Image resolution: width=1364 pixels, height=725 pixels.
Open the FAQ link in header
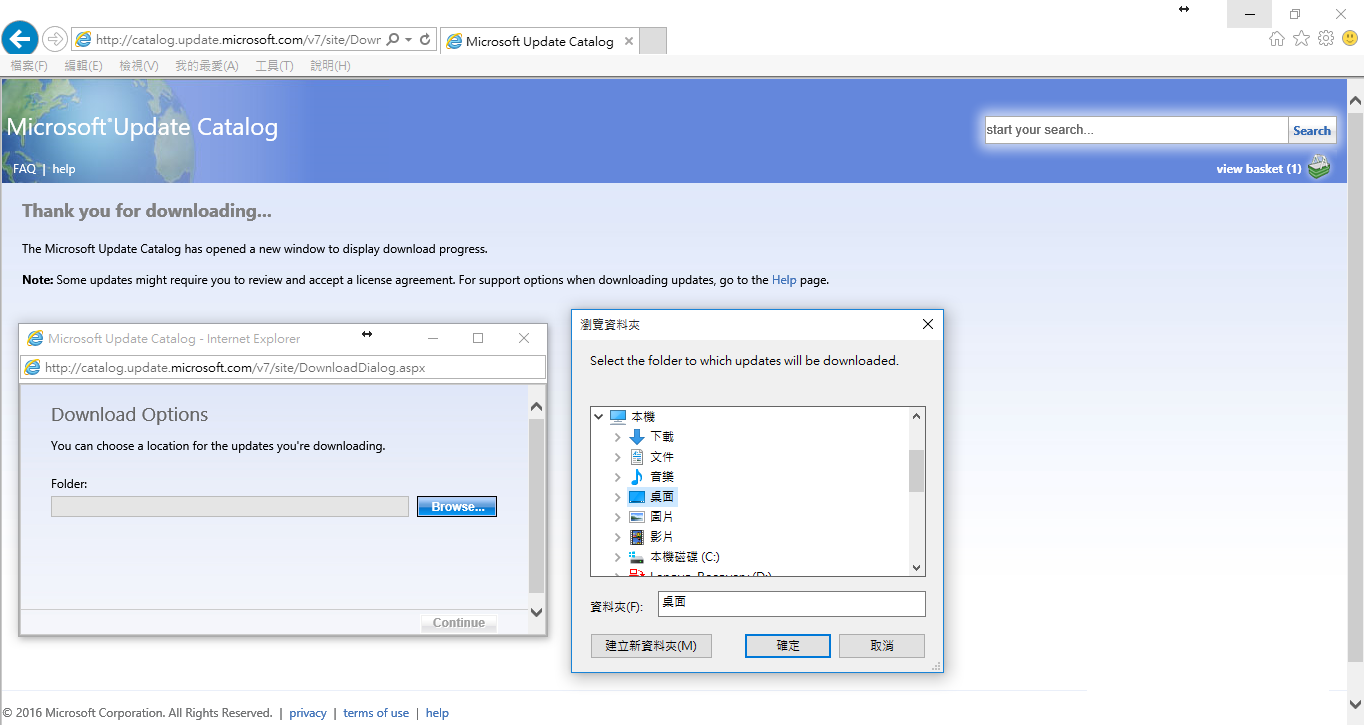[24, 169]
